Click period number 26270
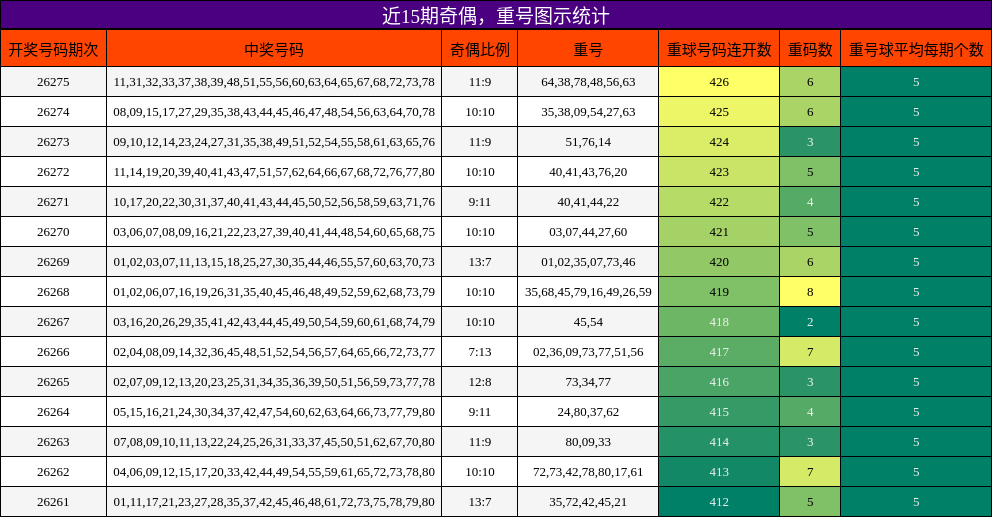 point(53,232)
